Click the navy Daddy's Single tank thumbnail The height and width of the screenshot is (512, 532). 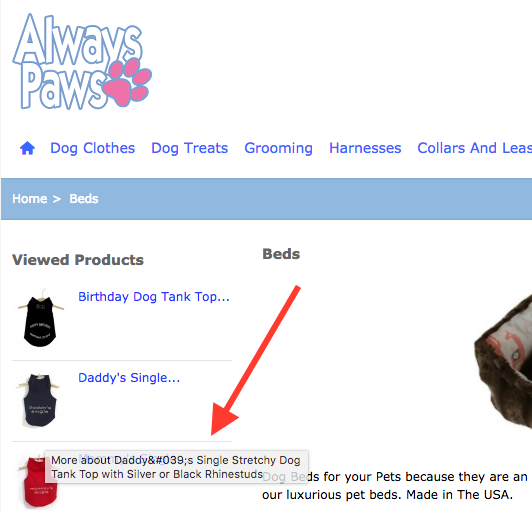click(x=39, y=400)
